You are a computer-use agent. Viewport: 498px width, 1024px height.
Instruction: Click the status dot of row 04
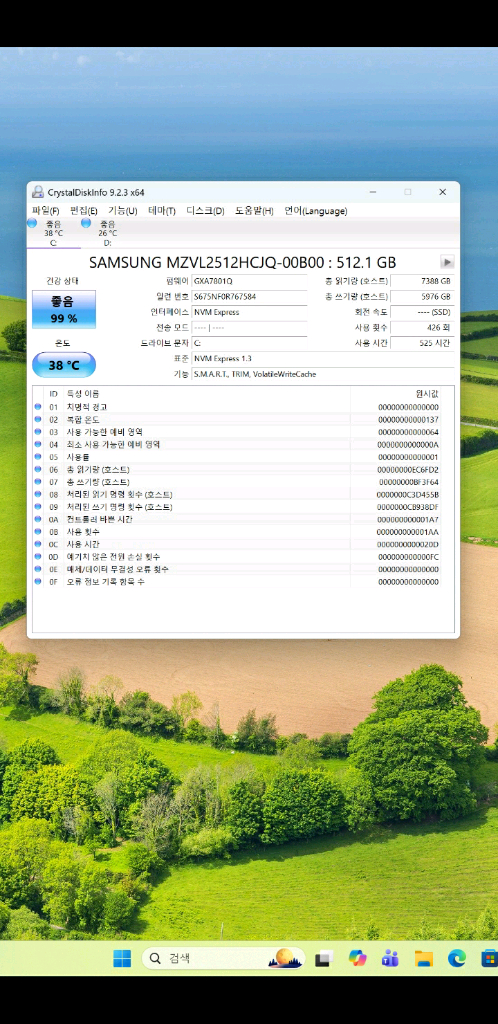coord(38,444)
